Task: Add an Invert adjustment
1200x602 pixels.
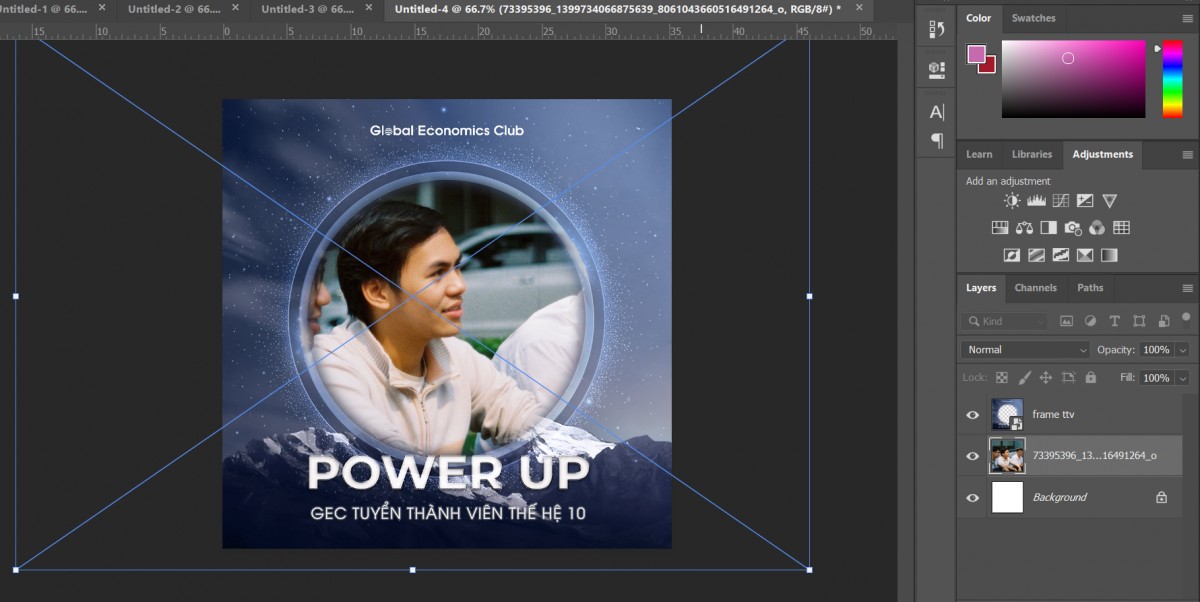Action: 1012,255
